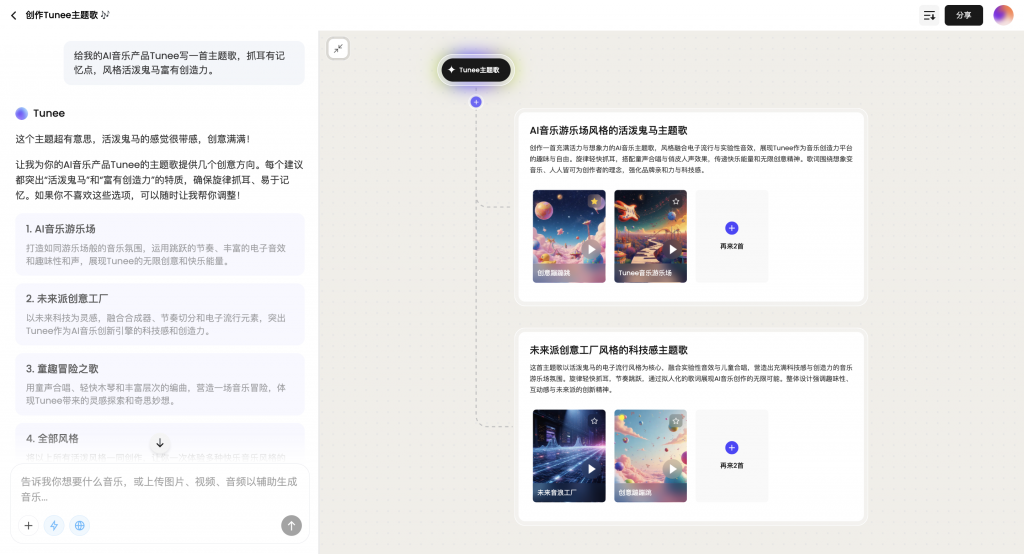1024x554 pixels.
Task: Click the collapse canvas icon at top-left of canvas
Action: [x=338, y=48]
